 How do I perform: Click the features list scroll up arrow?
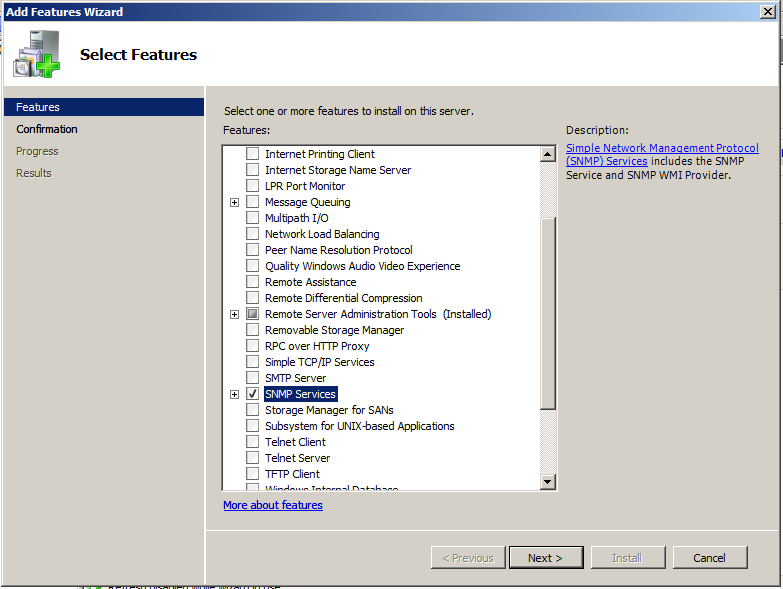click(548, 154)
